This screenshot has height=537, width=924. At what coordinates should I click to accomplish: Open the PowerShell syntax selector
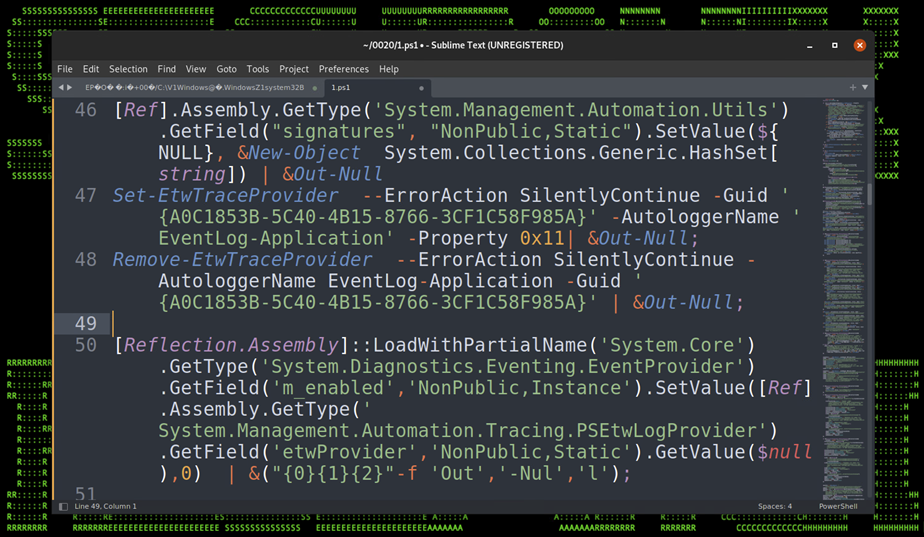click(838, 506)
